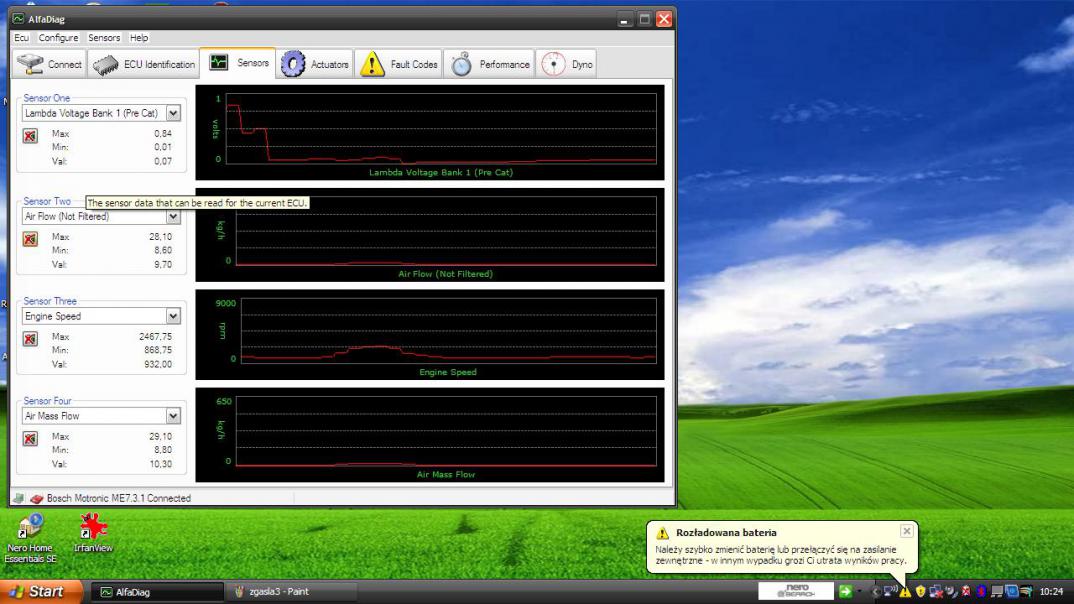Click the Engine Speed graph
Viewport: 1074px width, 604px height.
click(430, 335)
